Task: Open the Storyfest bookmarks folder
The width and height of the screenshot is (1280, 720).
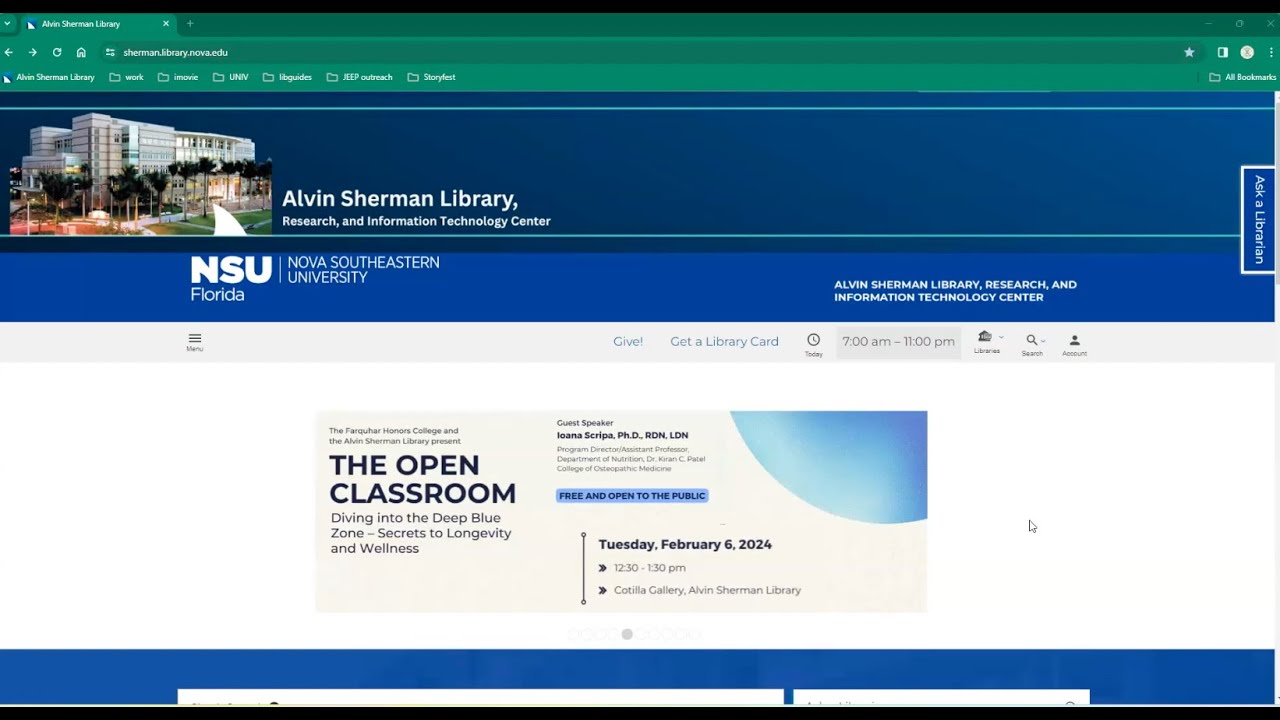Action: point(432,77)
